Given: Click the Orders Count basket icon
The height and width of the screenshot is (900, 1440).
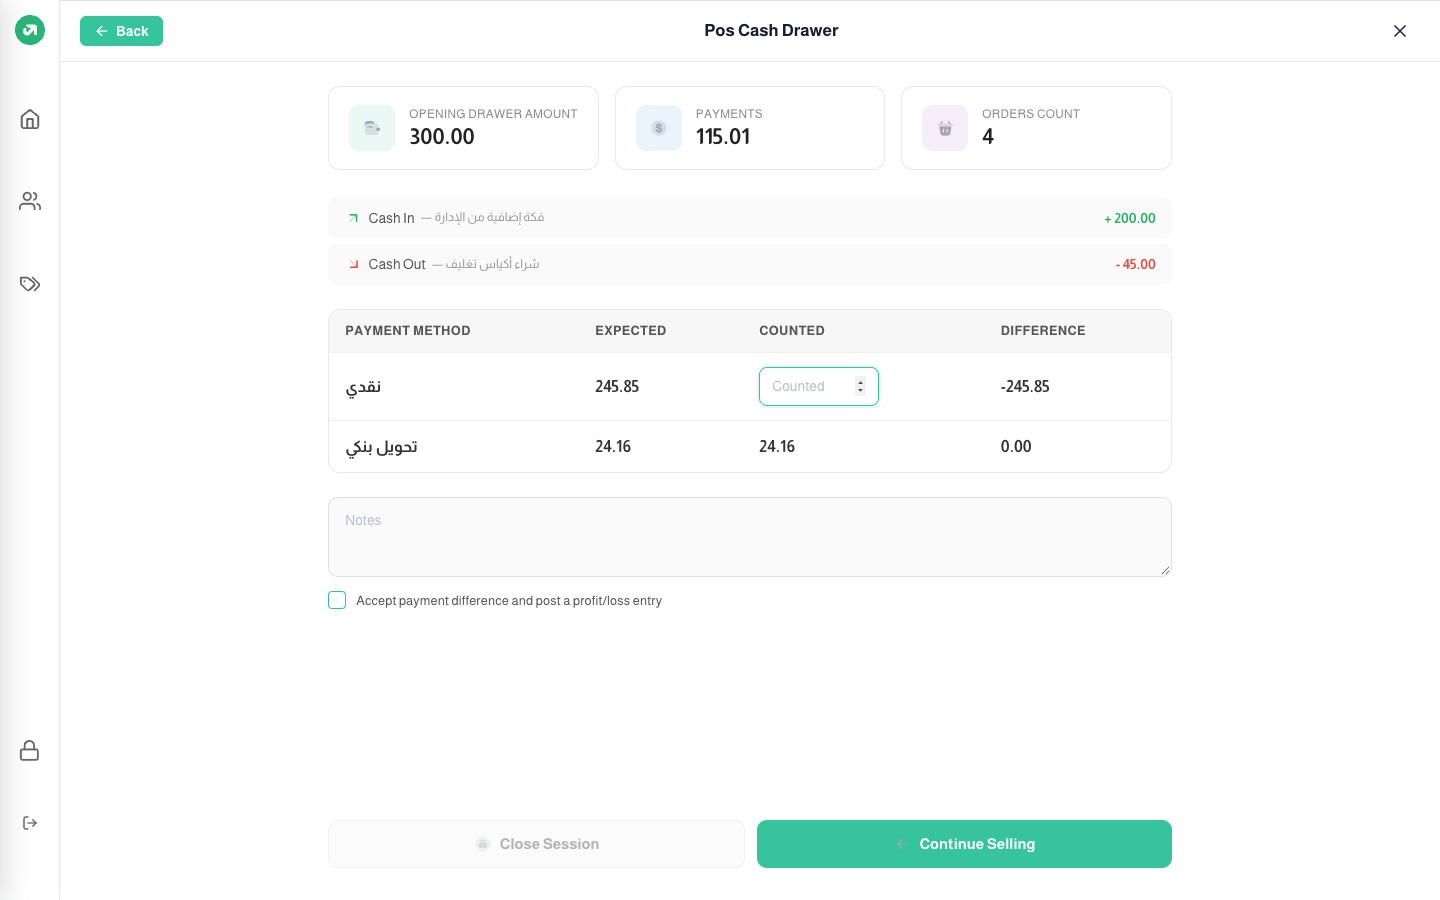Looking at the screenshot, I should [945, 128].
